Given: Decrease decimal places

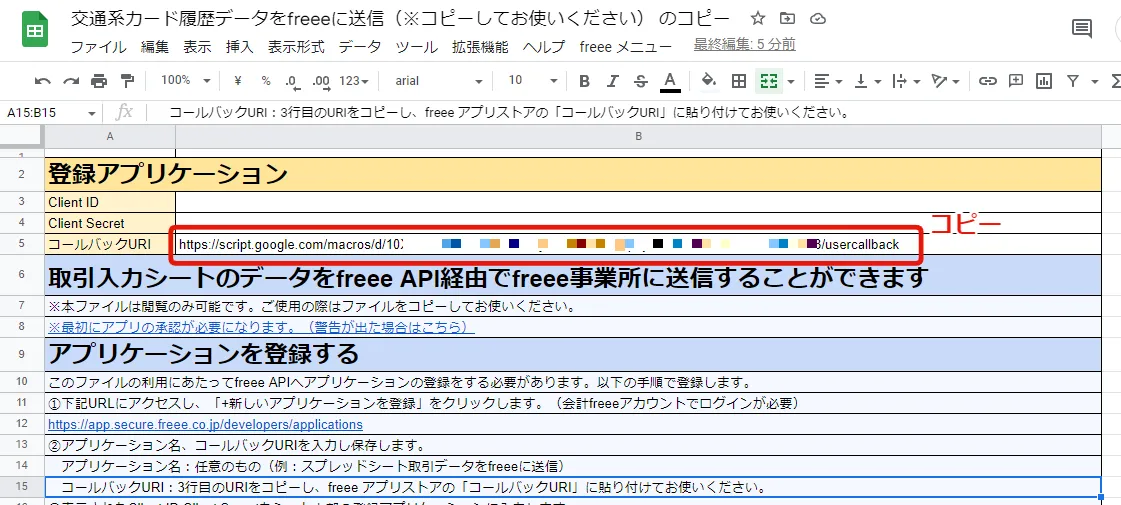Looking at the screenshot, I should point(292,81).
